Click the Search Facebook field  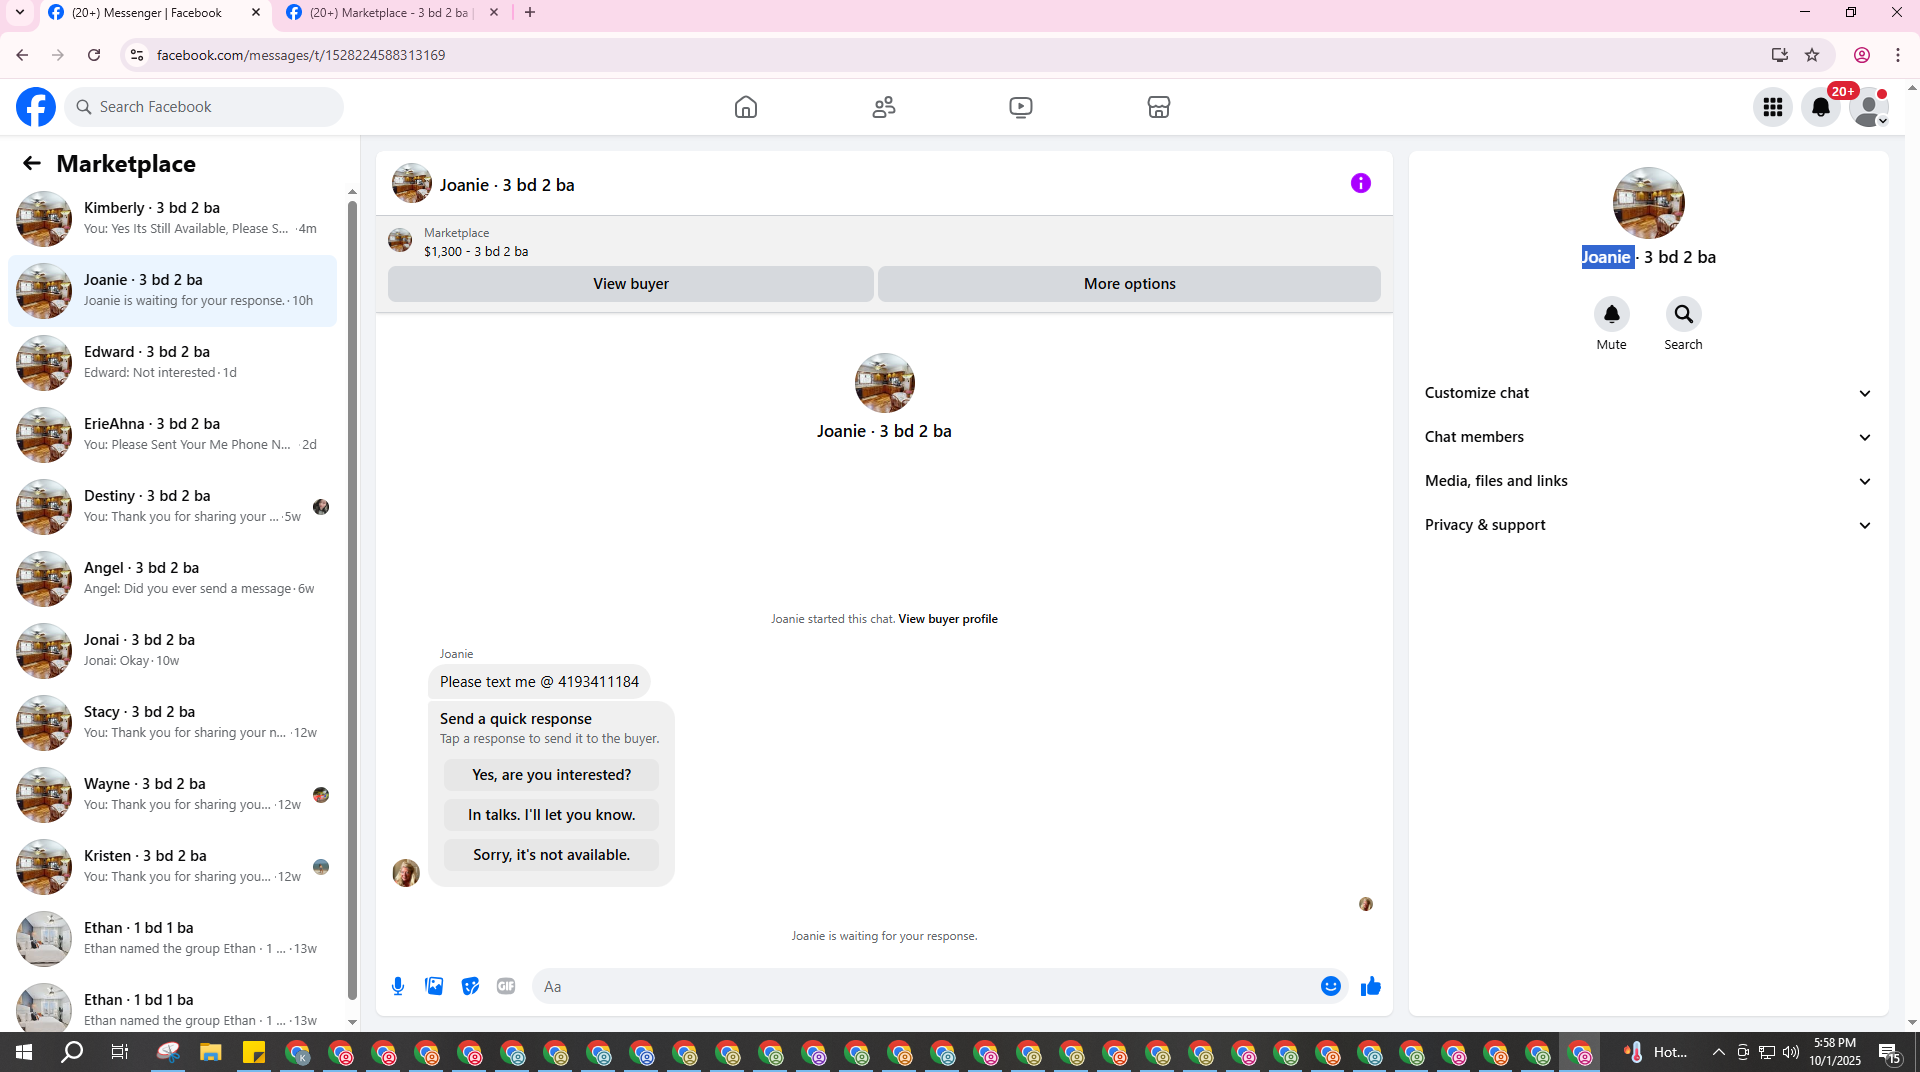pyautogui.click(x=204, y=107)
